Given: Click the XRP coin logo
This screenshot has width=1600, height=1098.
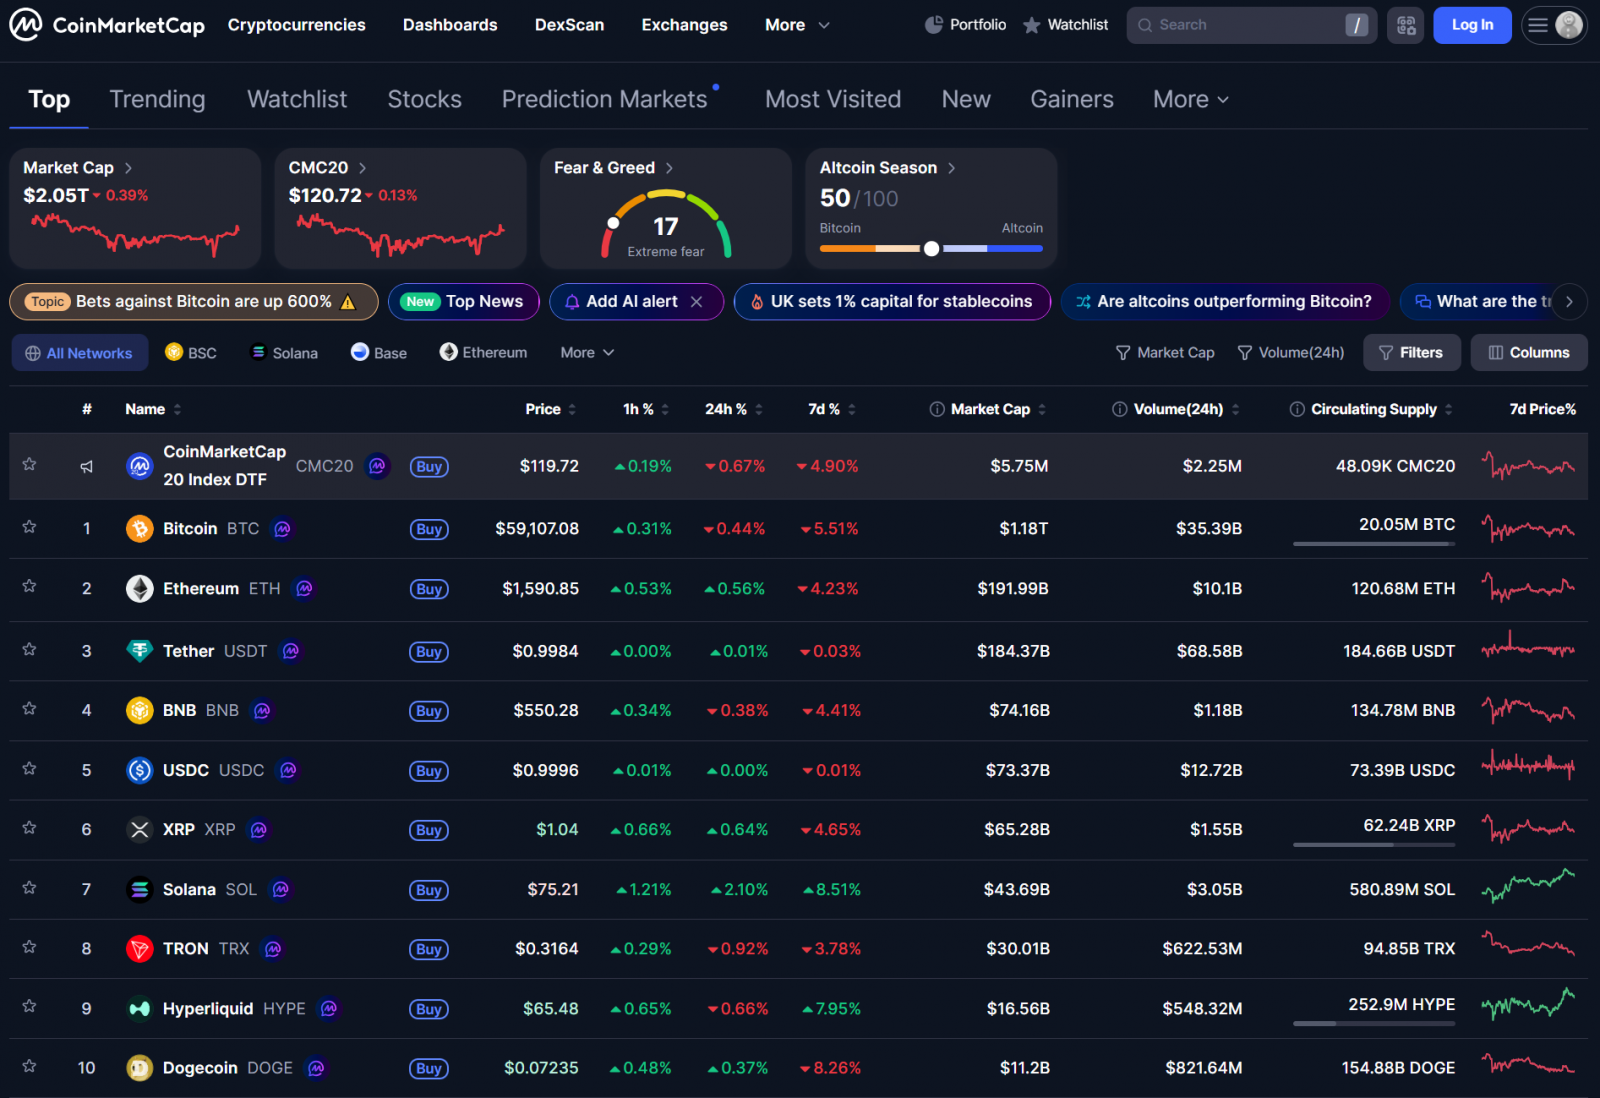Looking at the screenshot, I should click(140, 829).
